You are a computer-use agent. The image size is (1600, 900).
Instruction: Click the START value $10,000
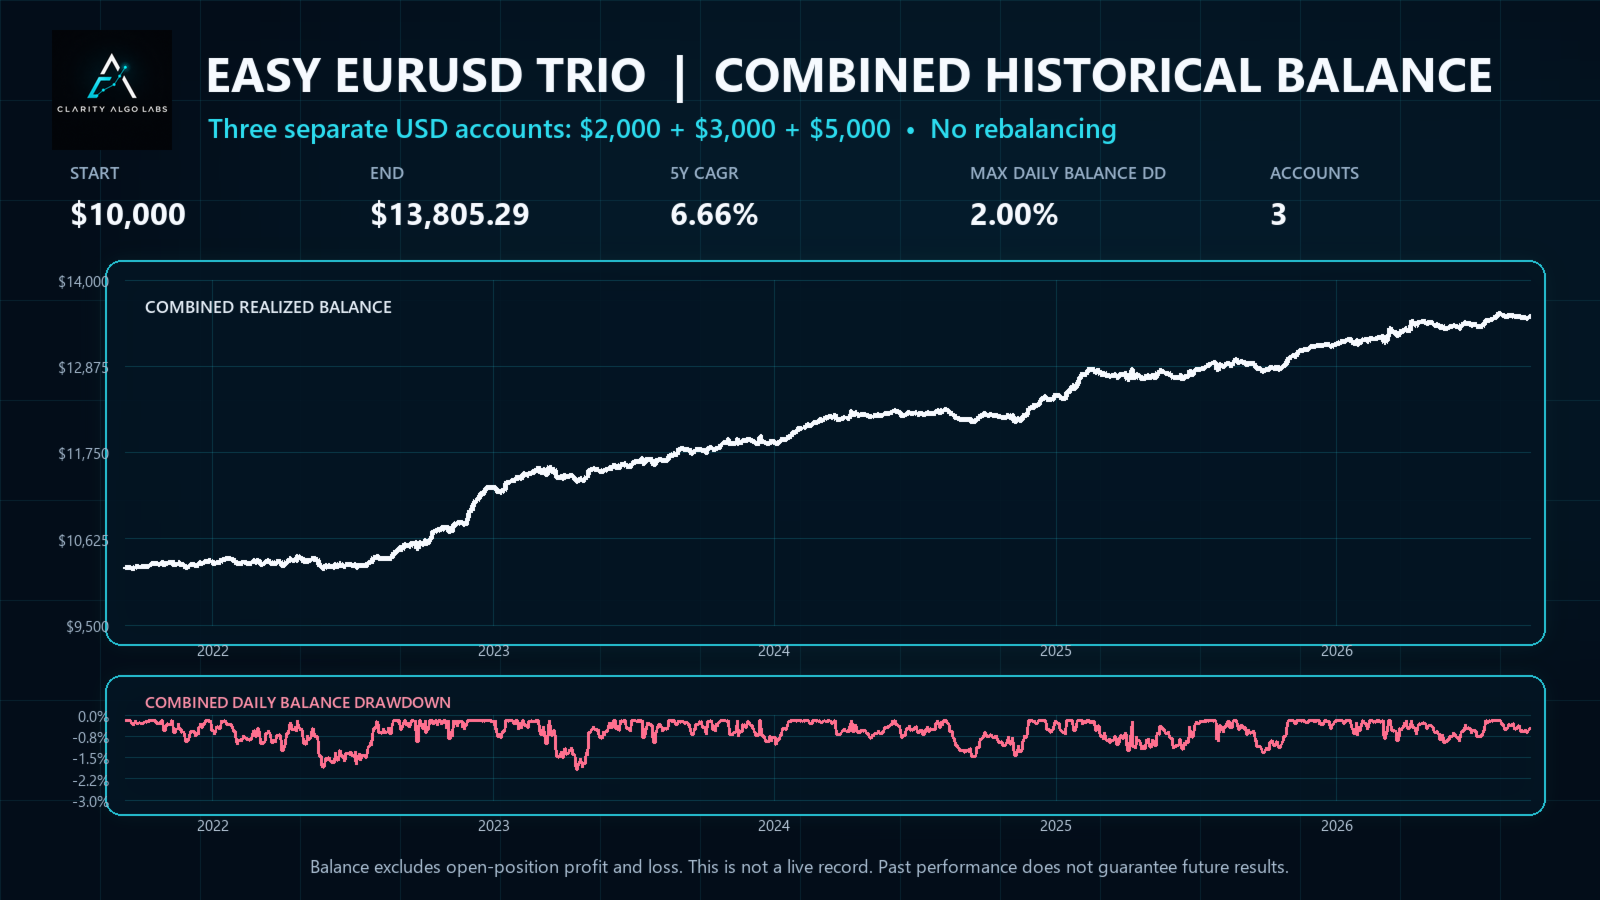click(128, 214)
